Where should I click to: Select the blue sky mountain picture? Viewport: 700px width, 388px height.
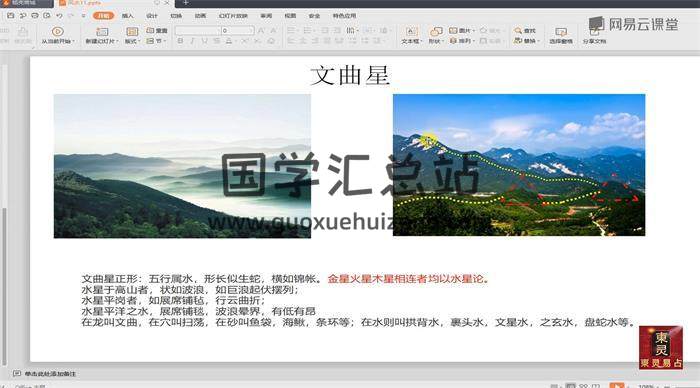click(519, 165)
